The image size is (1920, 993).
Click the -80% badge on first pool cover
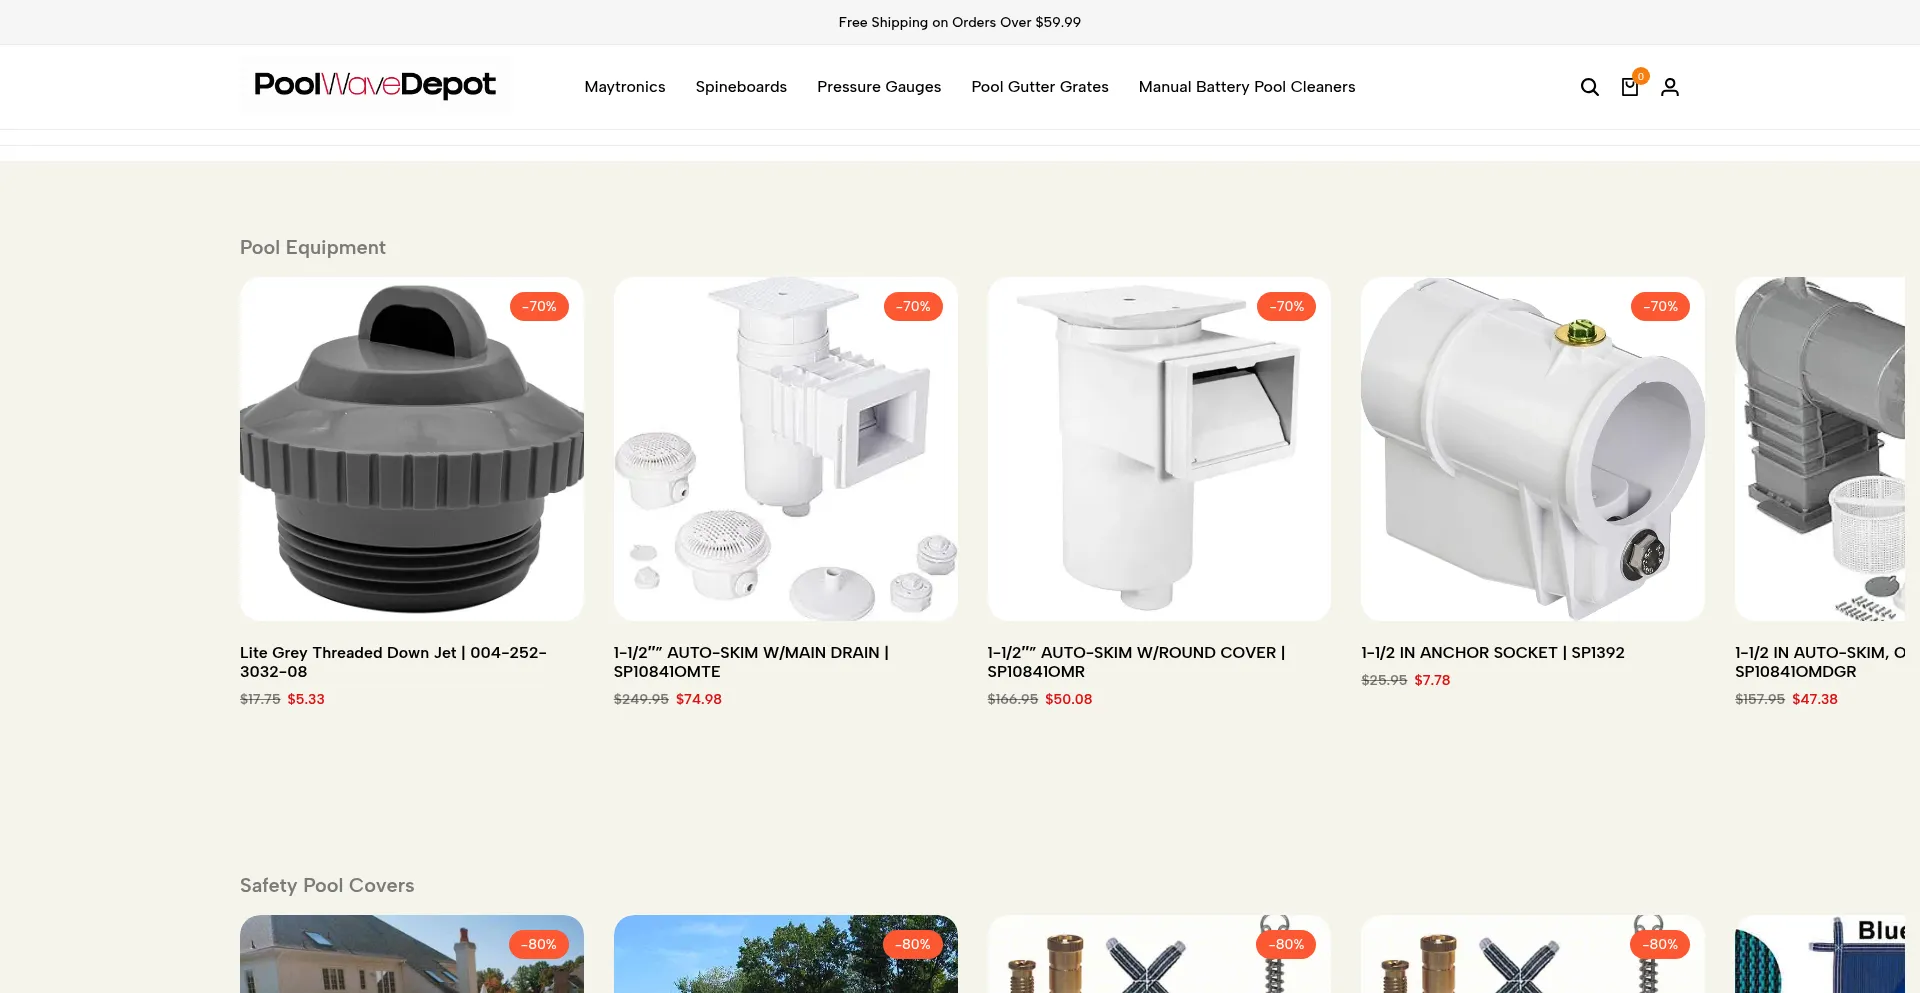tap(539, 944)
